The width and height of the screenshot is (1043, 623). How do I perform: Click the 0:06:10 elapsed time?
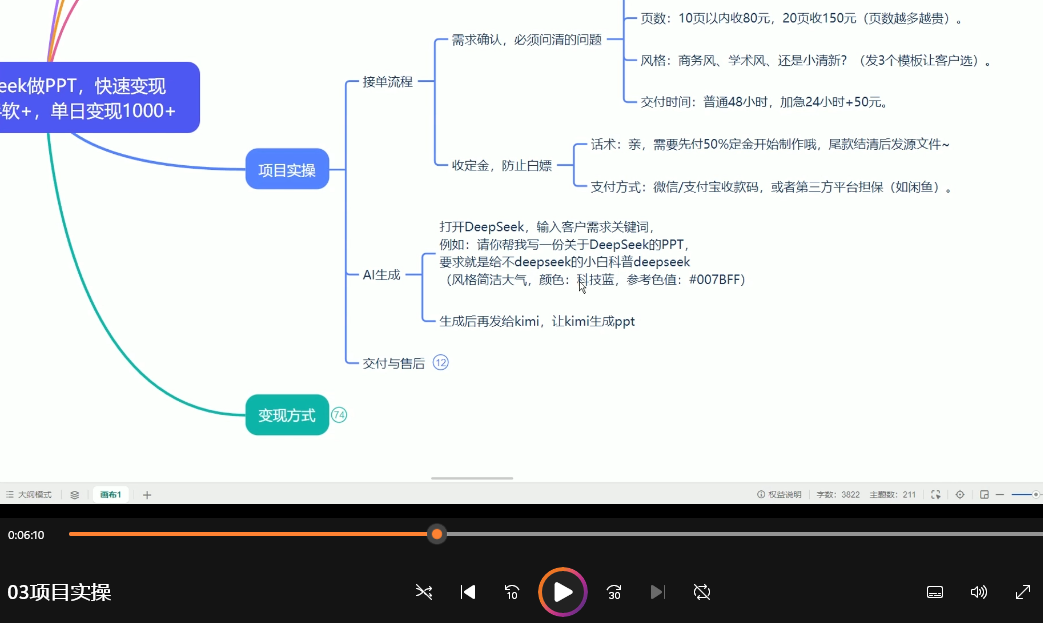tap(26, 535)
